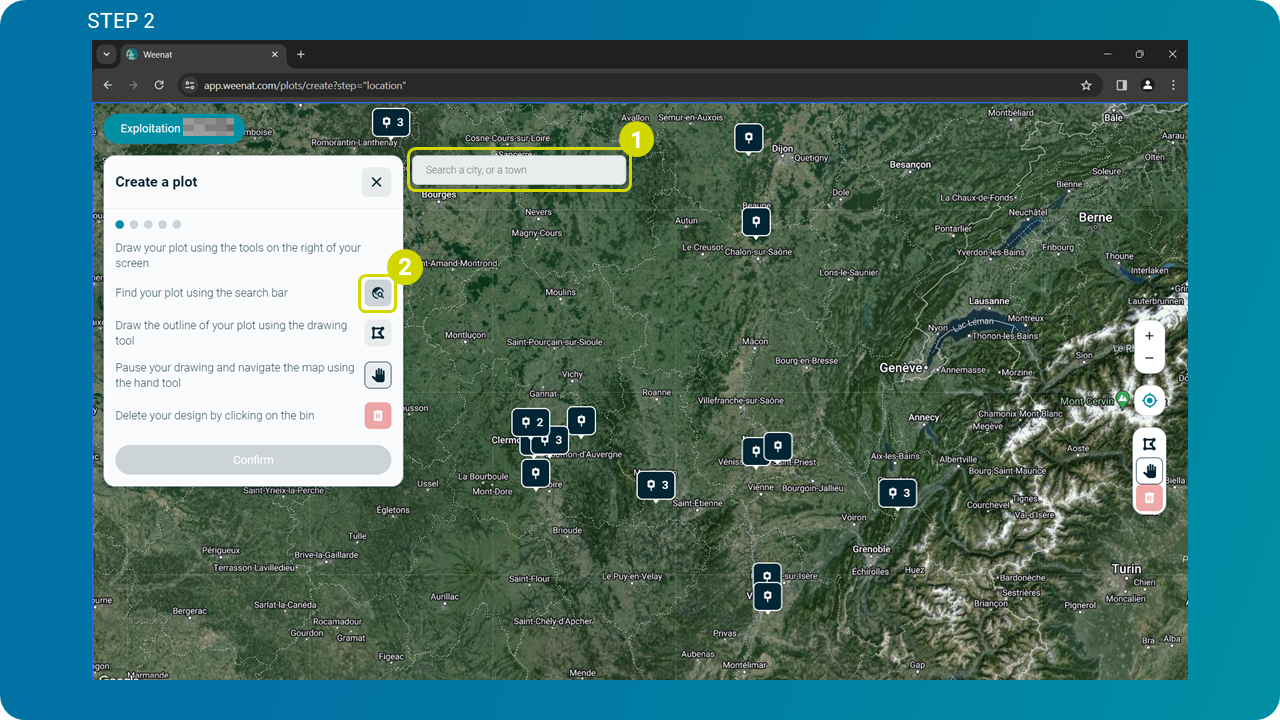Activate the drawing tool on map's right toolbar
The width and height of the screenshot is (1280, 720).
(1149, 444)
